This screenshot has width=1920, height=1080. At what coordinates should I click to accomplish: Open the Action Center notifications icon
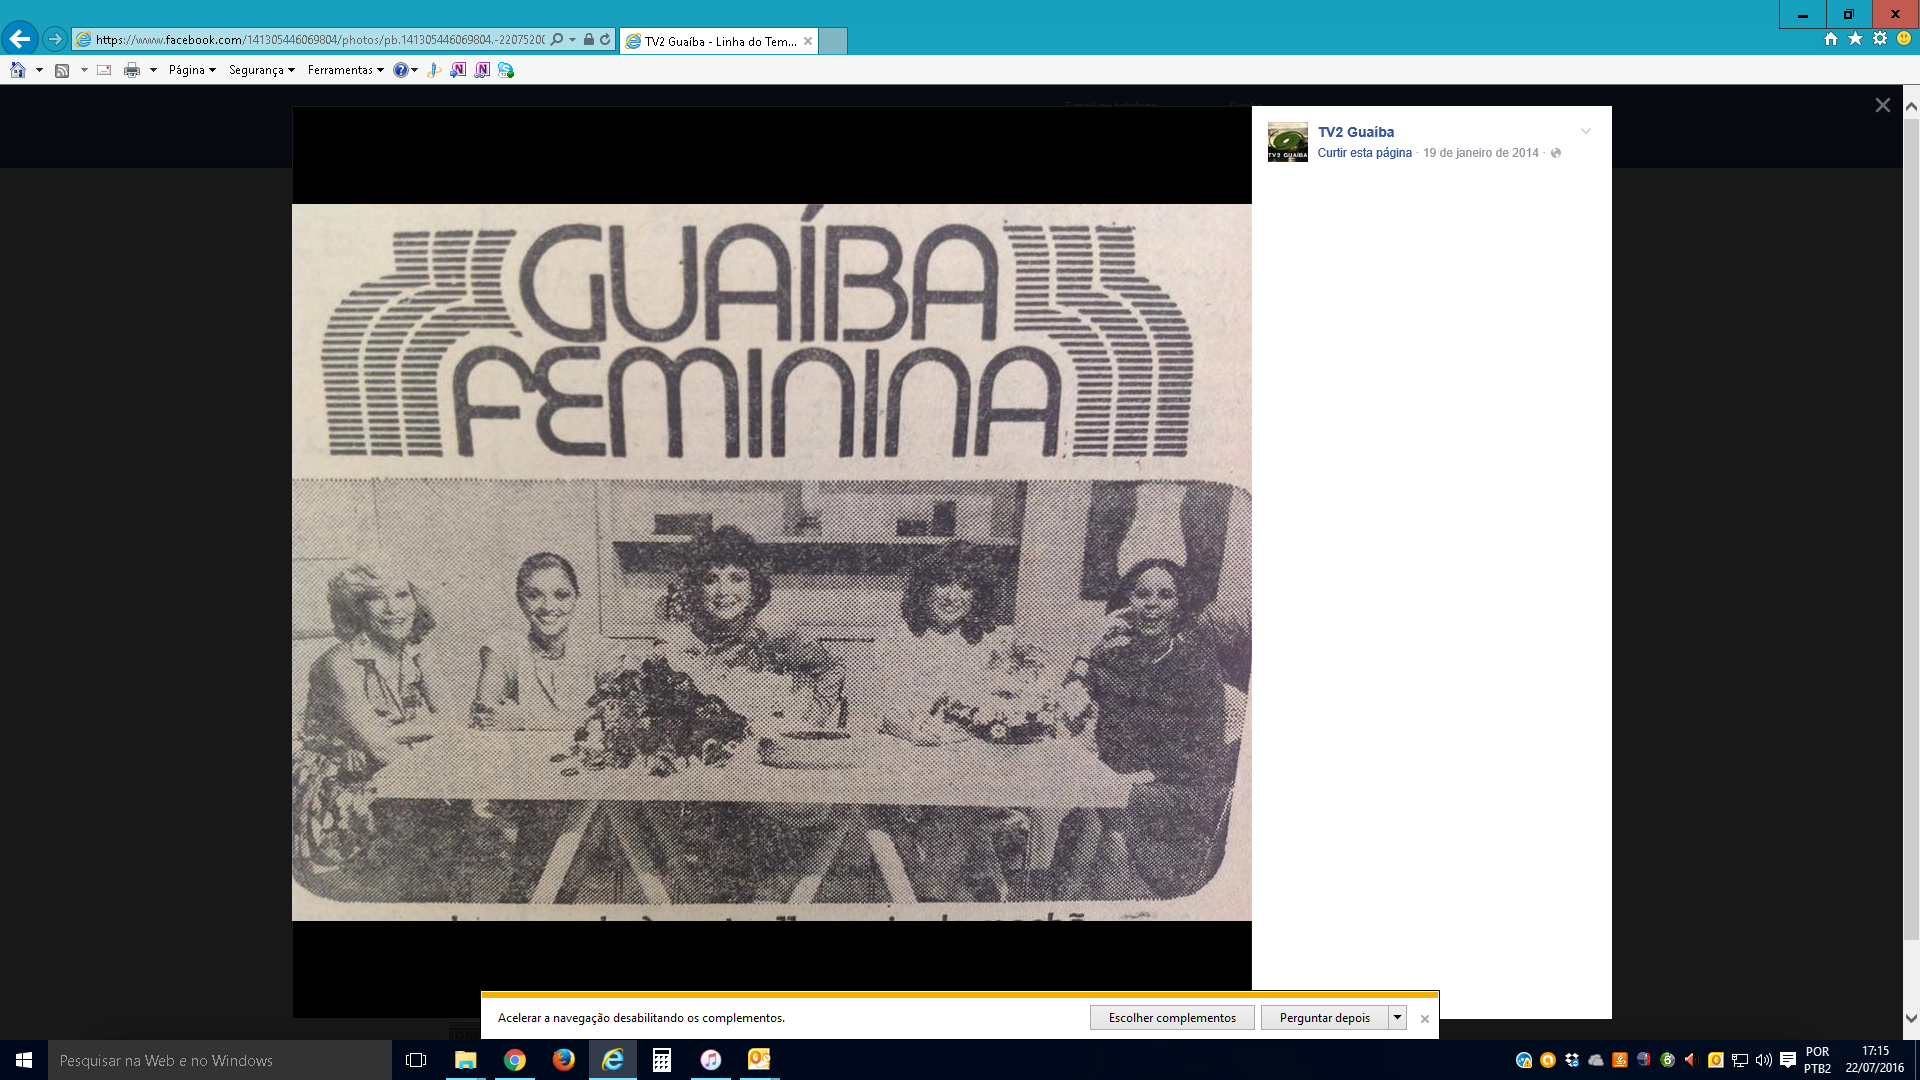point(1788,1060)
